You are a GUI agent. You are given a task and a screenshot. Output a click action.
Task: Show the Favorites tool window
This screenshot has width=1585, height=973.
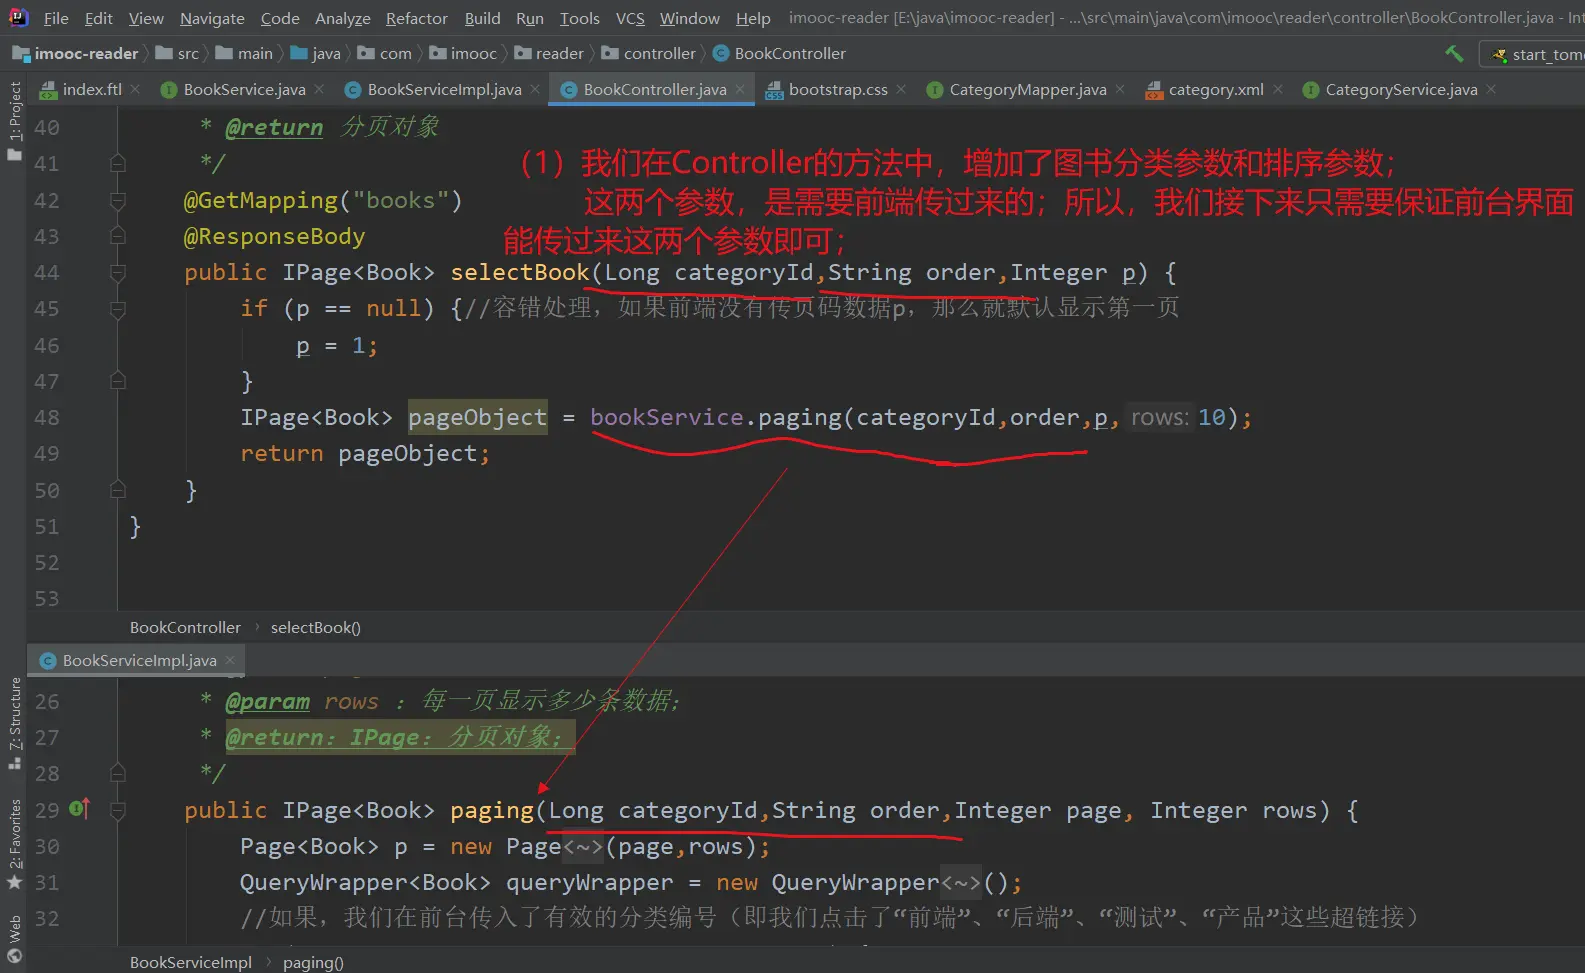click(x=14, y=840)
